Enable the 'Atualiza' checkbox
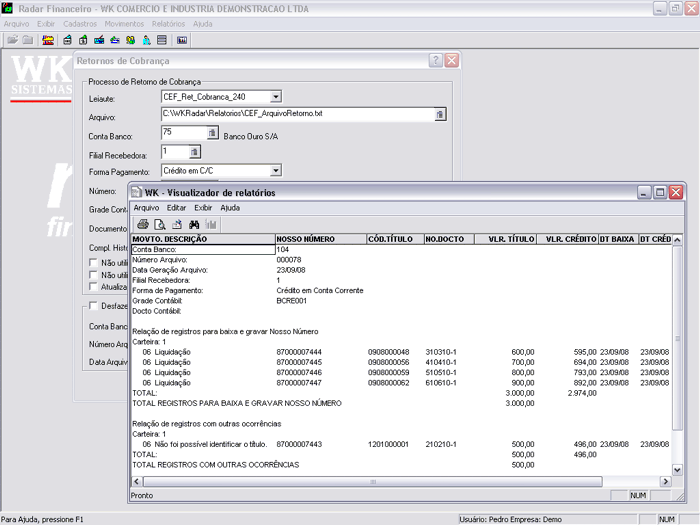The width and height of the screenshot is (700, 525). click(94, 286)
